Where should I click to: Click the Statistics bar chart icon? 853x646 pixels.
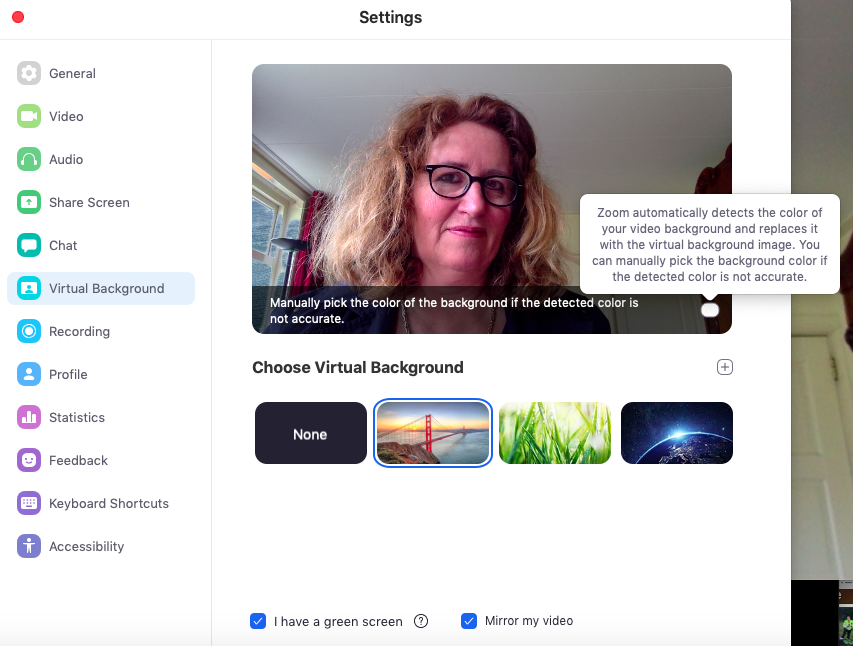point(29,417)
